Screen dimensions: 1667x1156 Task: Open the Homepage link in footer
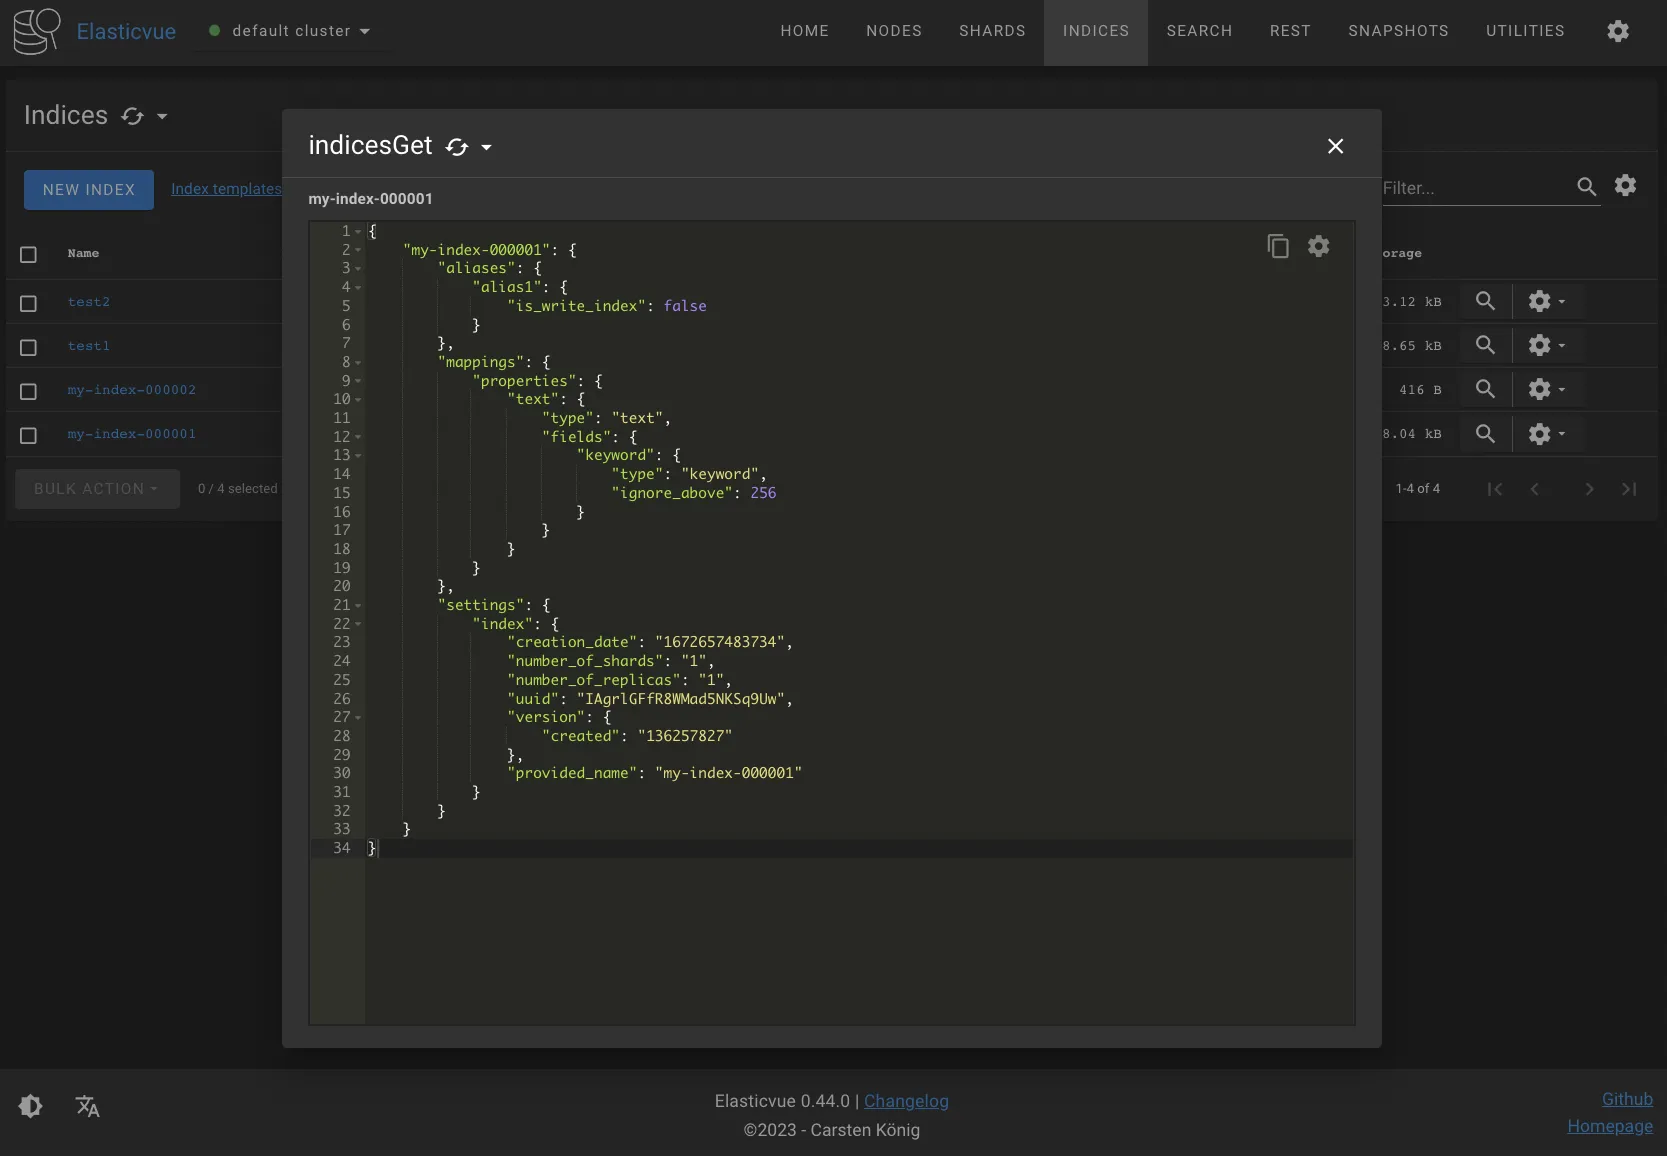(x=1610, y=1126)
